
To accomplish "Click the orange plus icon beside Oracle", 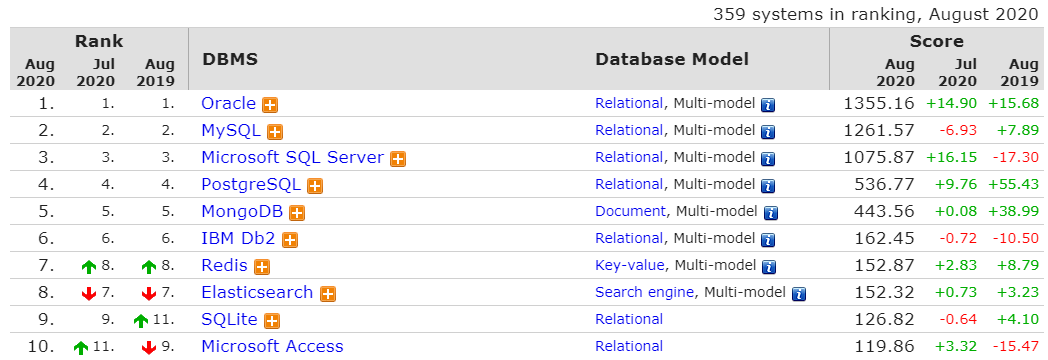I will 270,105.
